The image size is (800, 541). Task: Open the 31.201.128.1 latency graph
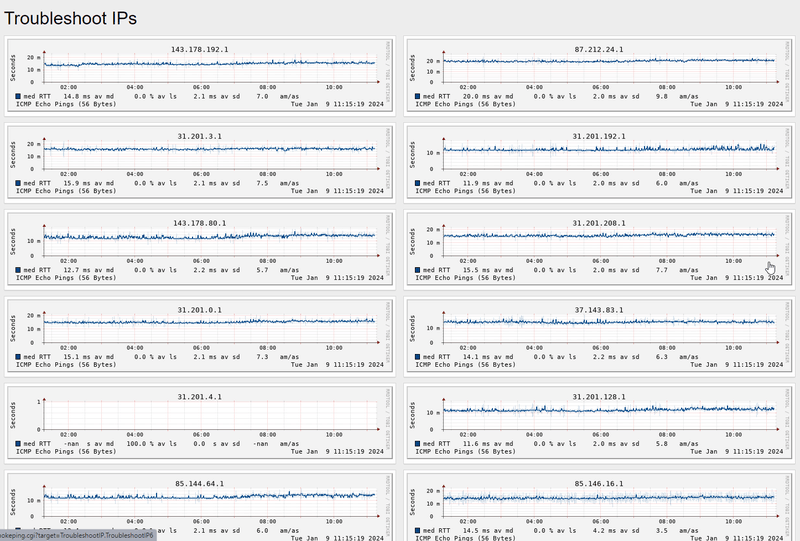click(x=599, y=423)
